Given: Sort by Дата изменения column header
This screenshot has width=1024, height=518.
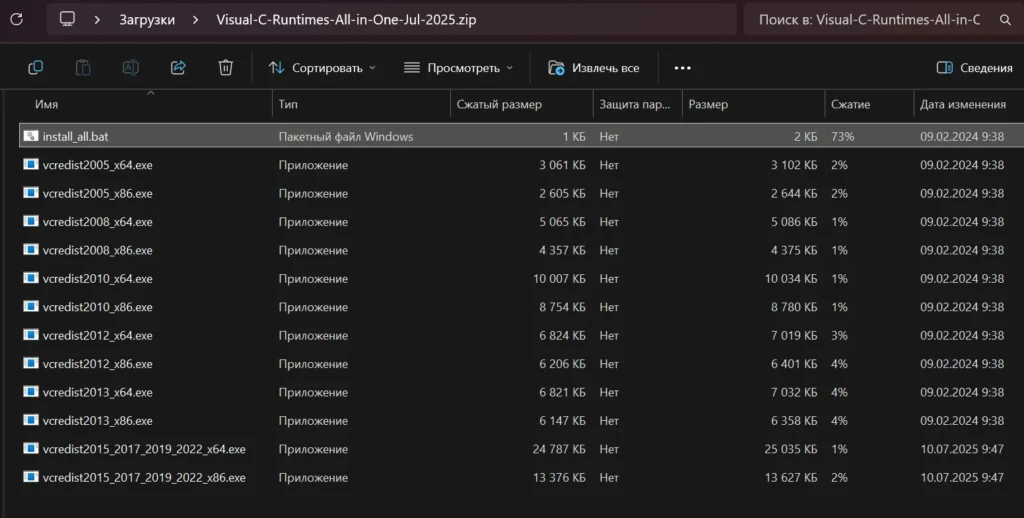Looking at the screenshot, I should point(962,104).
